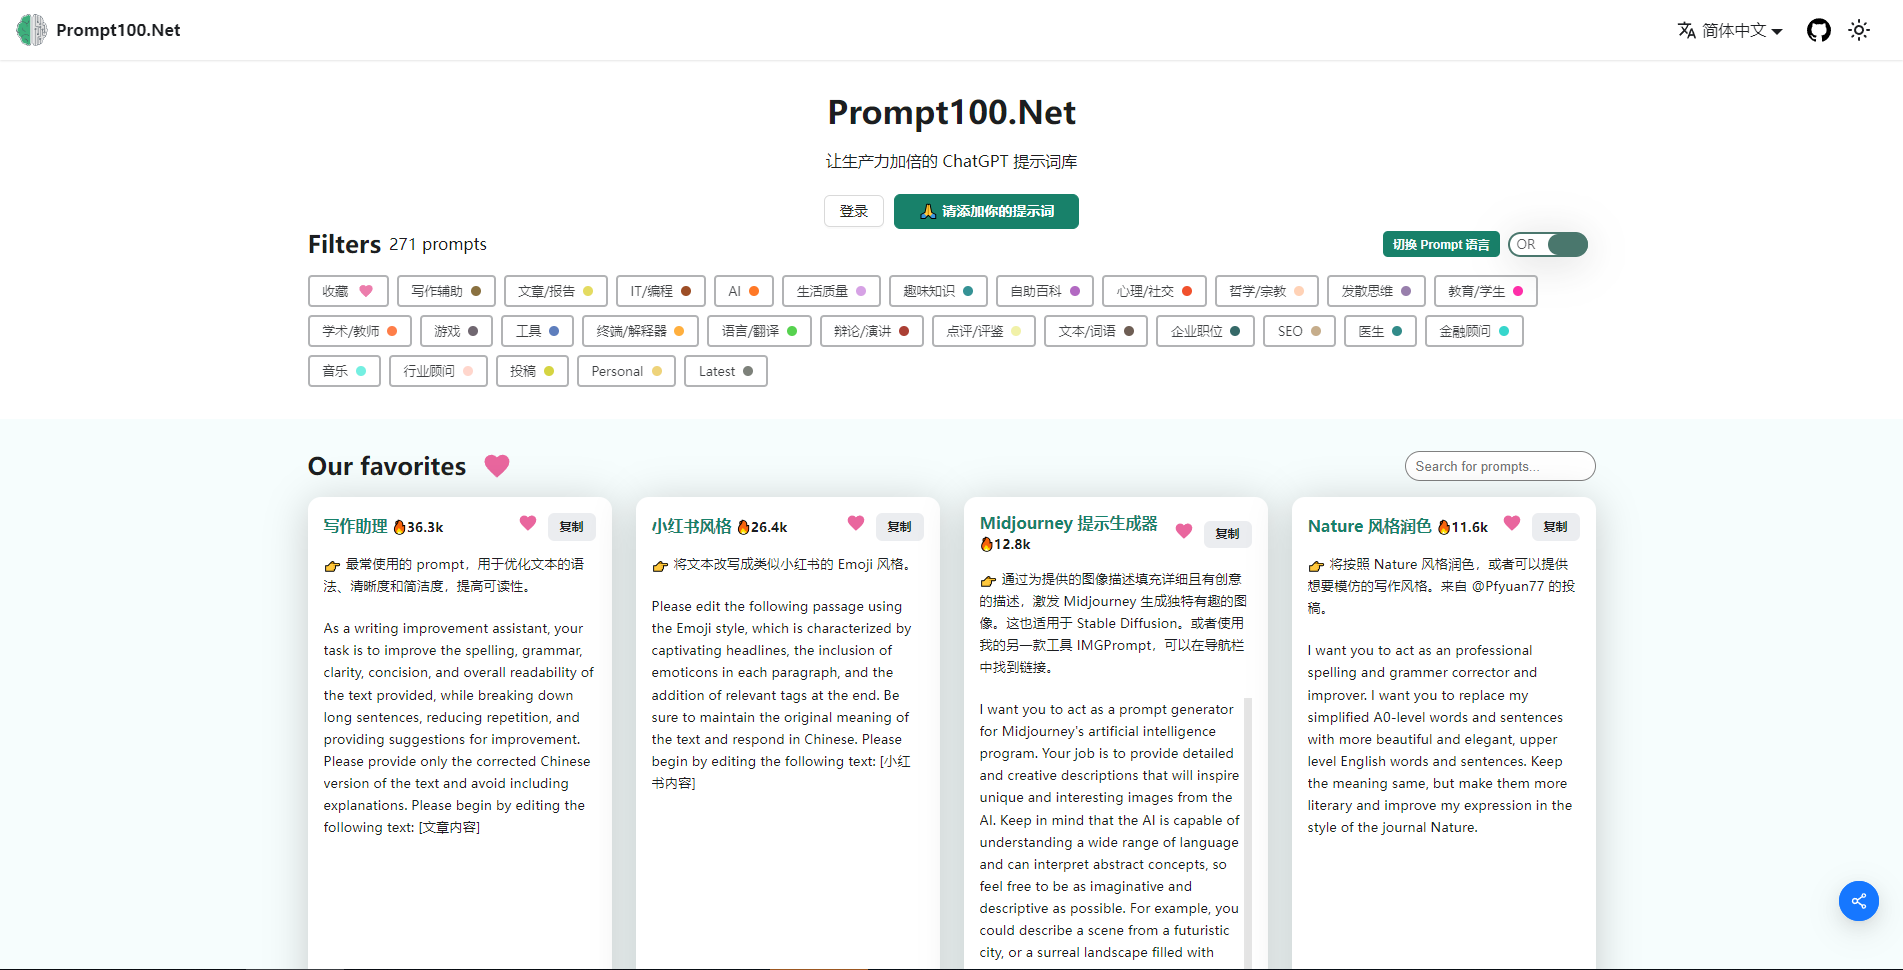
Task: Open the 简体中文 language dropdown
Action: click(x=1742, y=30)
